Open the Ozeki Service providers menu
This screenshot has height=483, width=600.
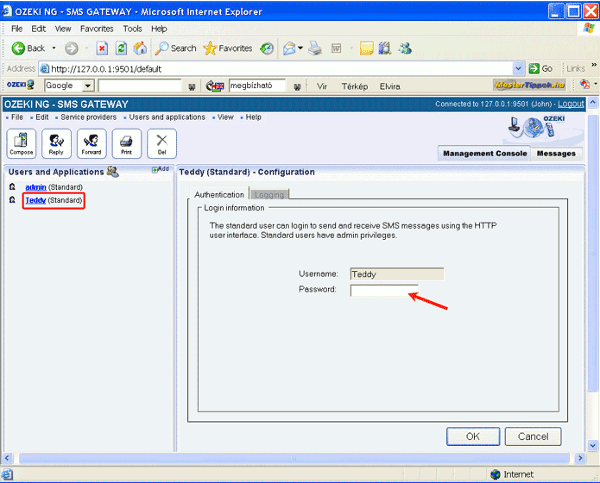click(88, 117)
